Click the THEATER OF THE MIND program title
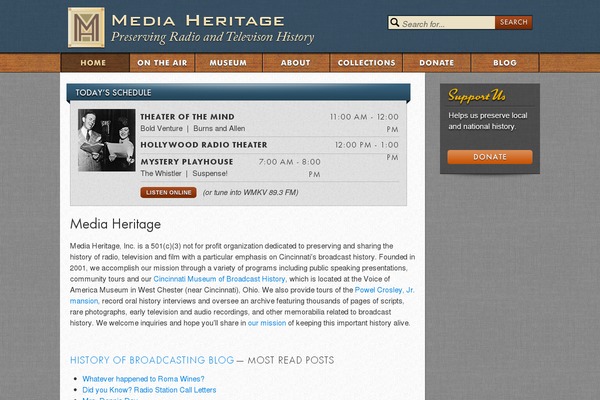Viewport: 600px width, 400px height. [188, 117]
